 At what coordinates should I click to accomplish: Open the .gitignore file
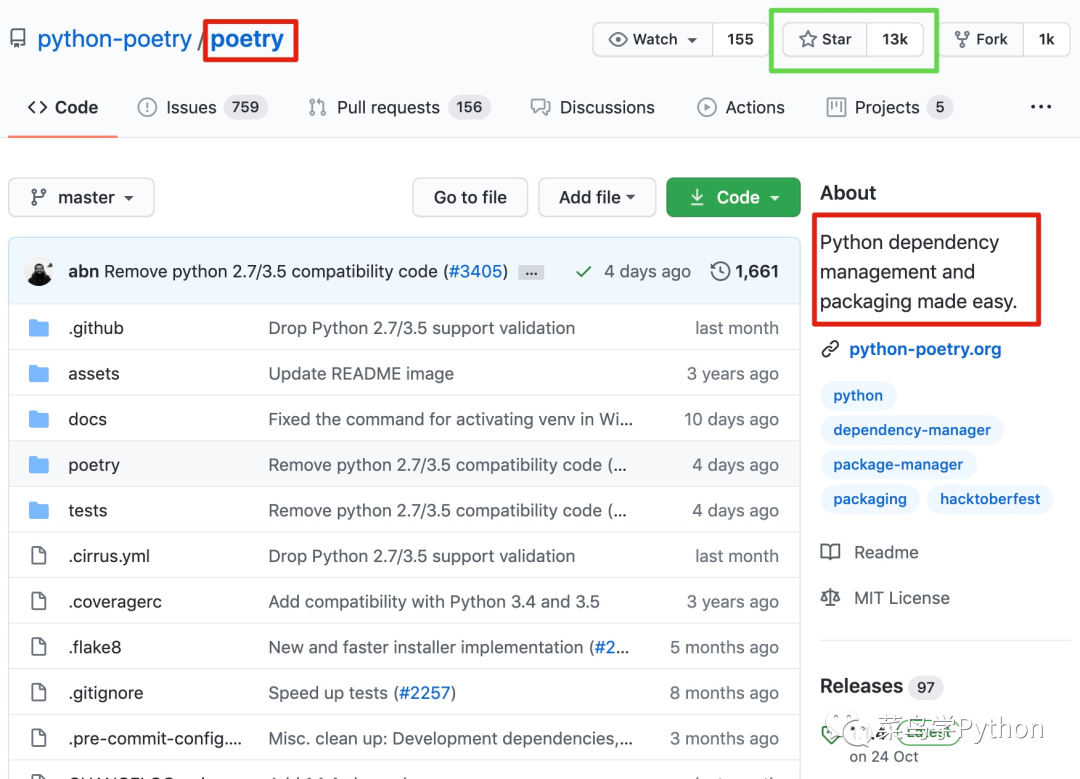tap(106, 693)
